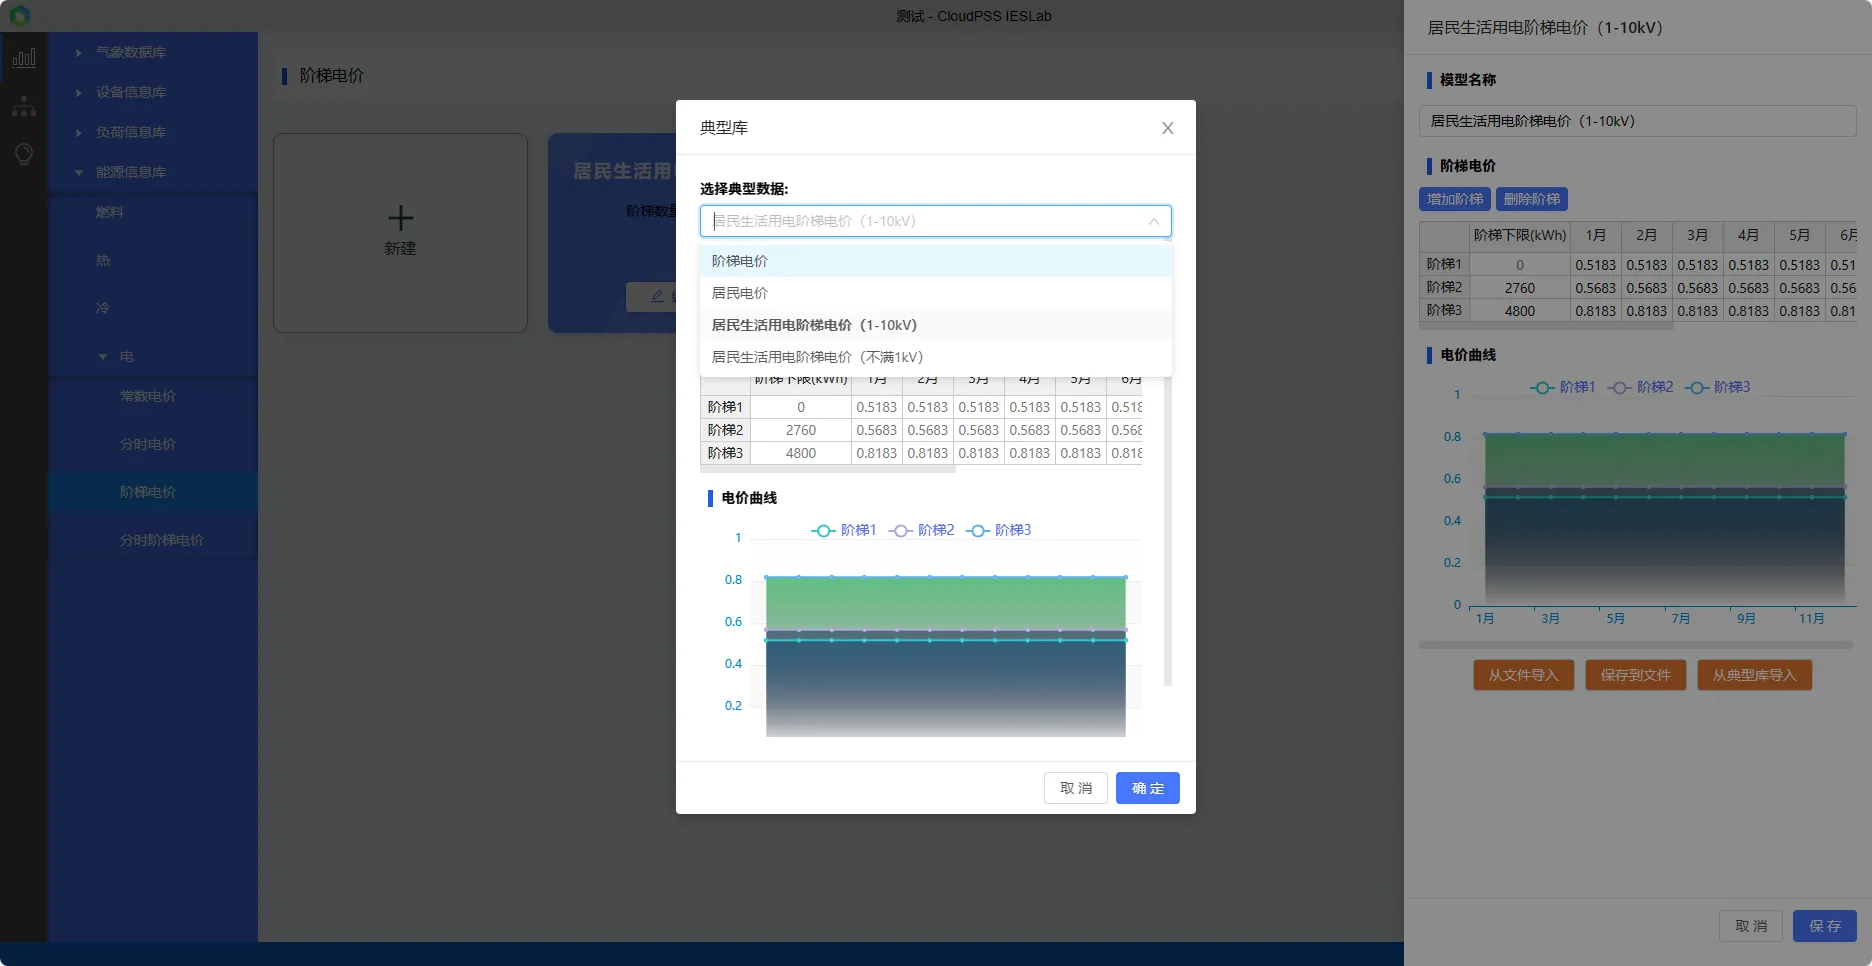1872x966 pixels.
Task: Click 阶梯2 value 2760 in dialog table
Action: coord(800,430)
